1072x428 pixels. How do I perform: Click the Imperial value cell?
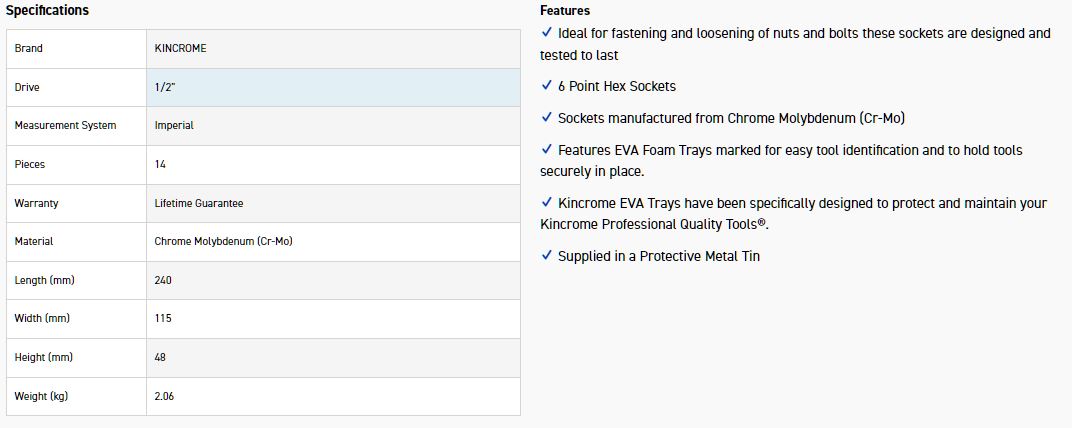point(174,125)
